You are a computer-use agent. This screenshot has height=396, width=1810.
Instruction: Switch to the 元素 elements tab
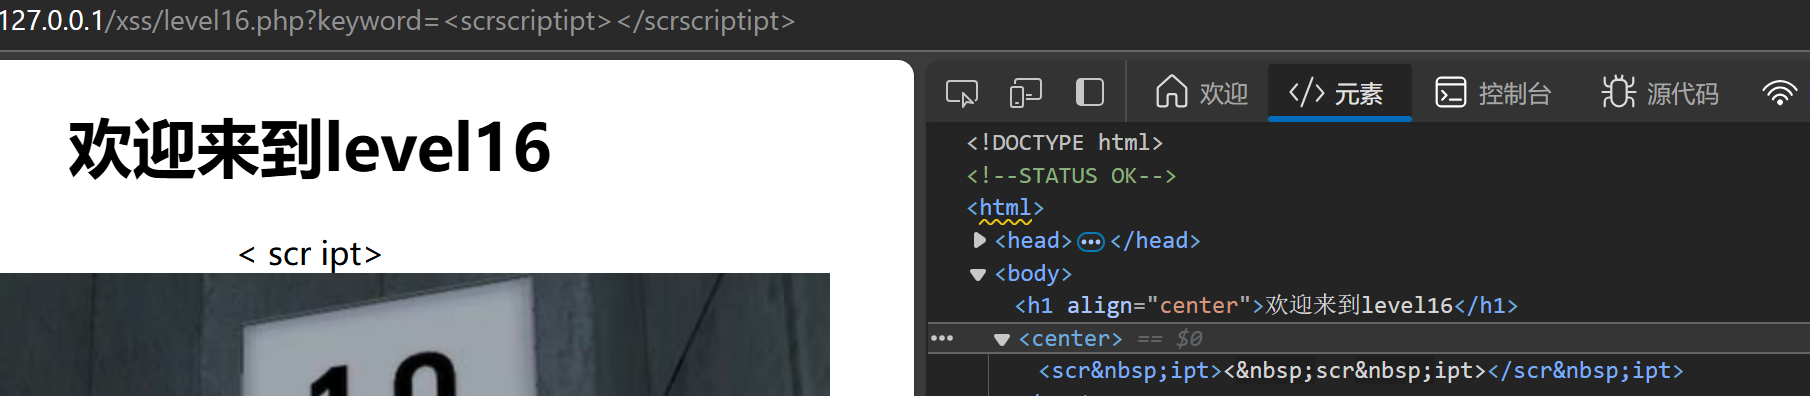coord(1339,93)
